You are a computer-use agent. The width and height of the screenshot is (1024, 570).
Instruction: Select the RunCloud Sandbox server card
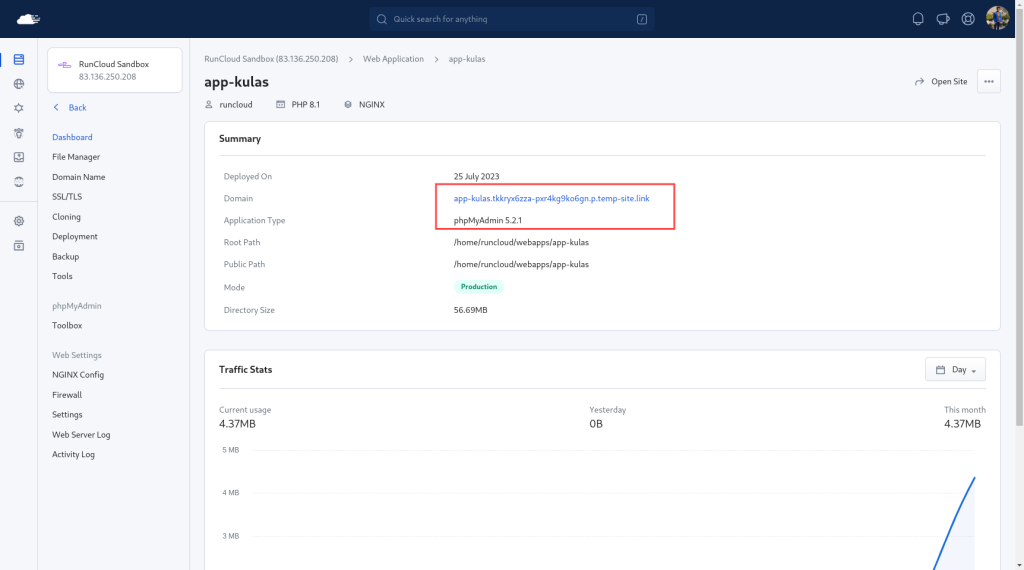pos(114,70)
